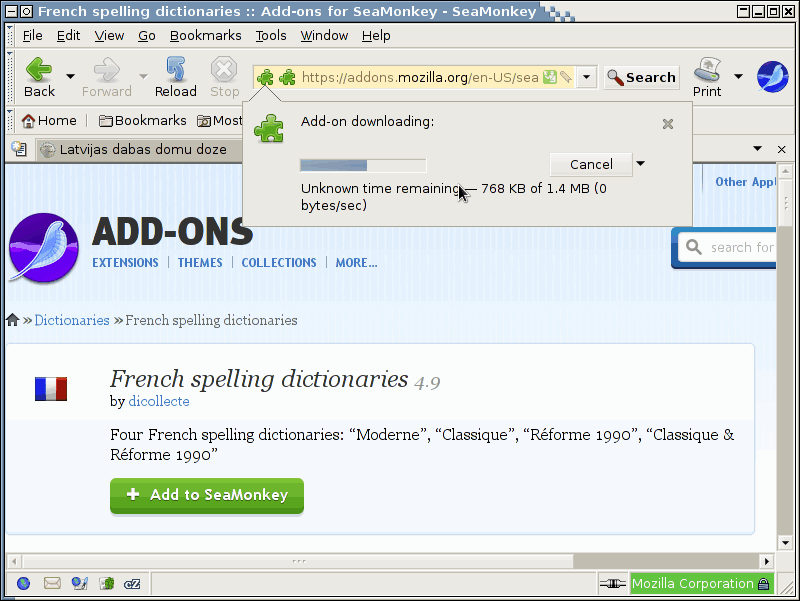800x601 pixels.
Task: Open the Other Applications link
Action: click(x=745, y=182)
